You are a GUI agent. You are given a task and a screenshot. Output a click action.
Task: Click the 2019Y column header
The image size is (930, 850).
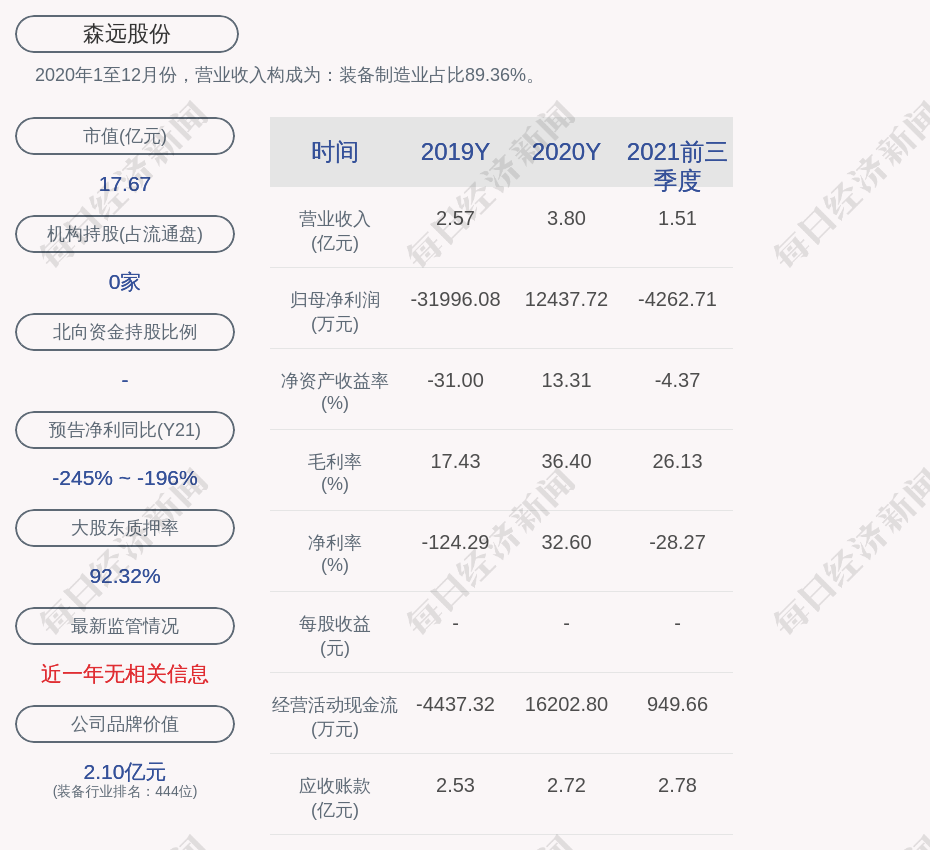pos(455,152)
